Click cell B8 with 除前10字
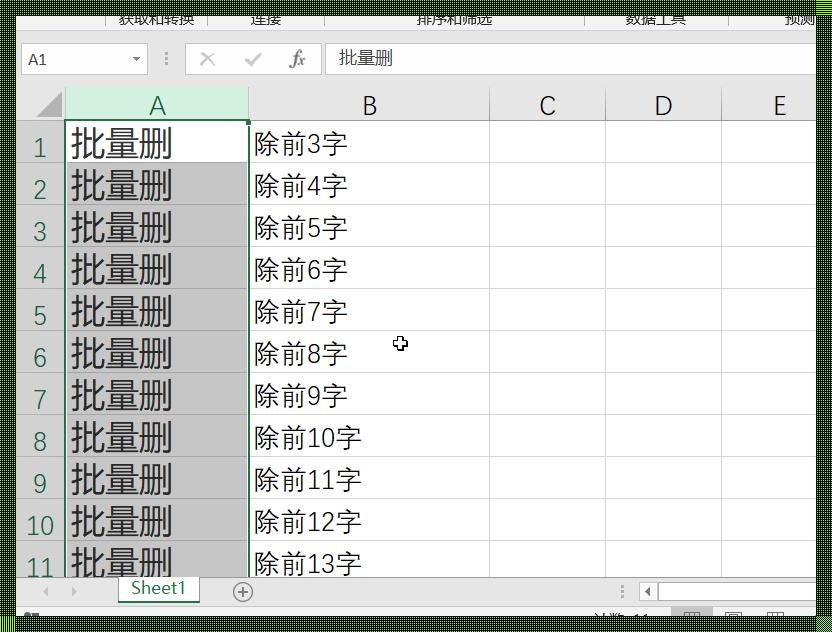The image size is (832, 632). coord(369,436)
